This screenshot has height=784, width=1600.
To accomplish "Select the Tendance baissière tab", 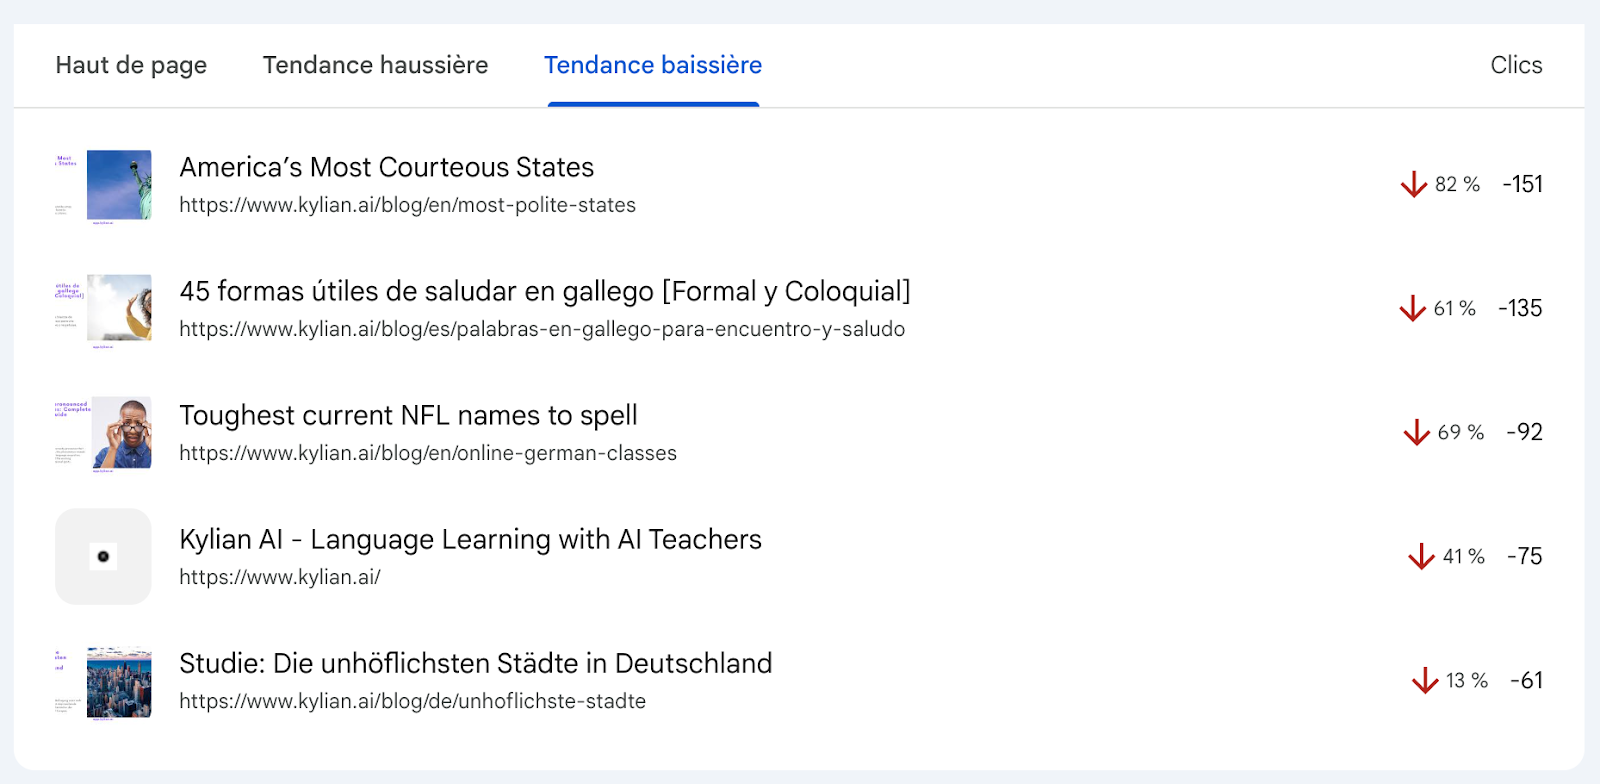I will click(653, 65).
